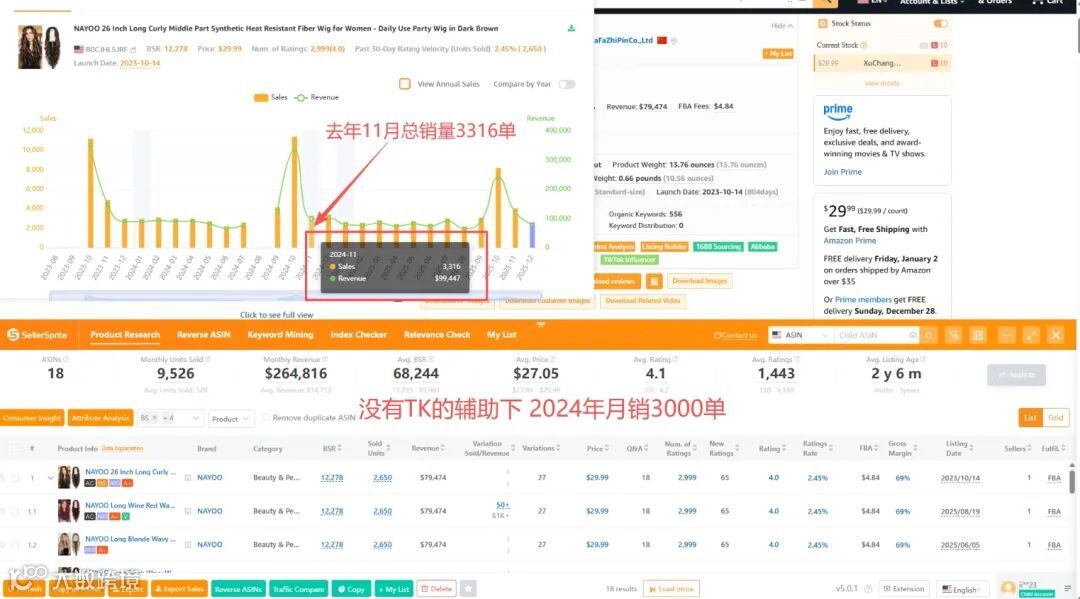The width and height of the screenshot is (1080, 599).
Task: Sort by Price column
Action: coord(597,448)
